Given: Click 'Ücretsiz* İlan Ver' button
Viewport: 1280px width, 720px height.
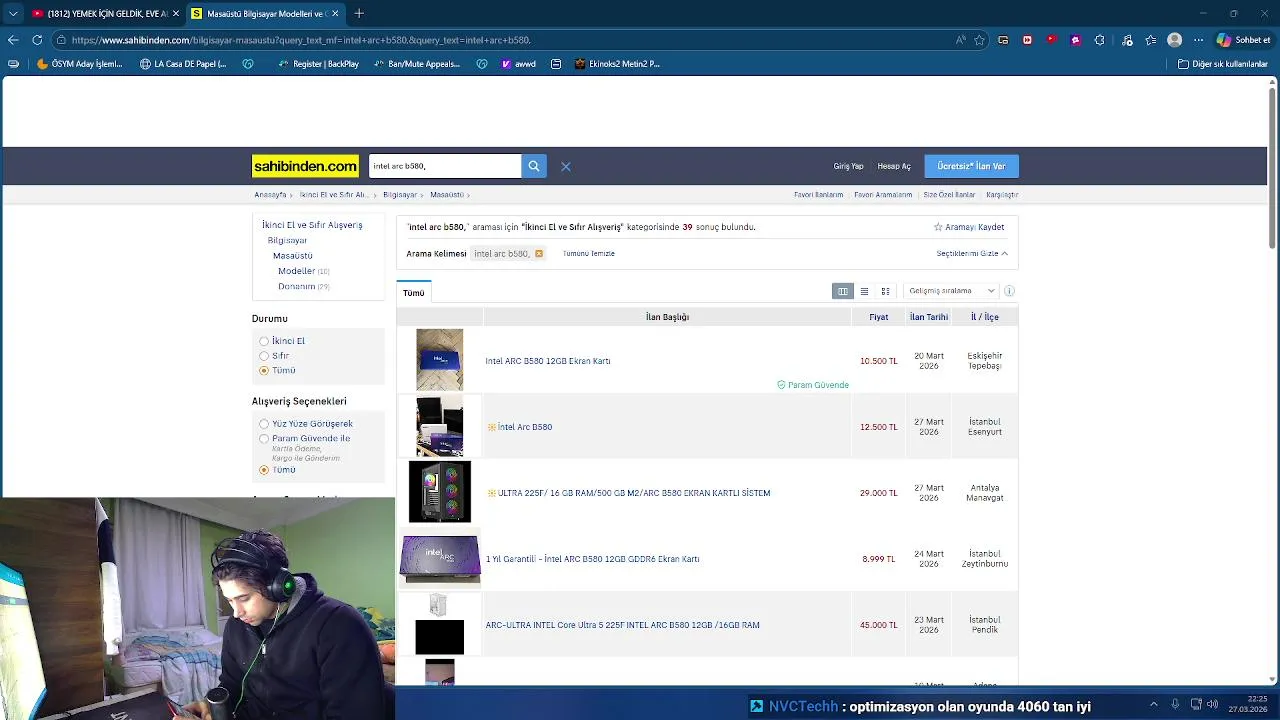Looking at the screenshot, I should click(x=971, y=166).
